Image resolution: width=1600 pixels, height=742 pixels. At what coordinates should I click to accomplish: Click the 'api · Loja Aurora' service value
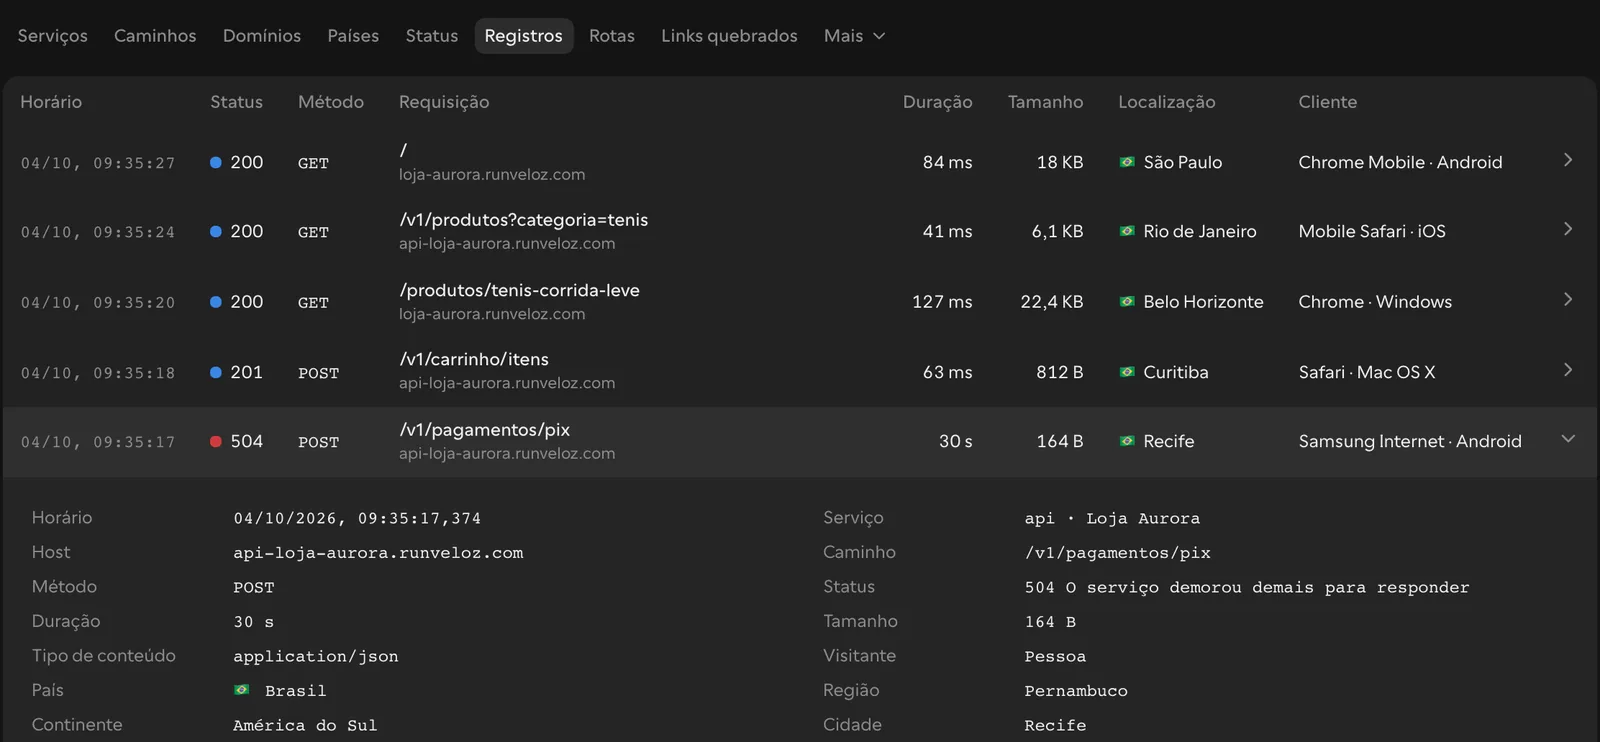(x=1112, y=519)
